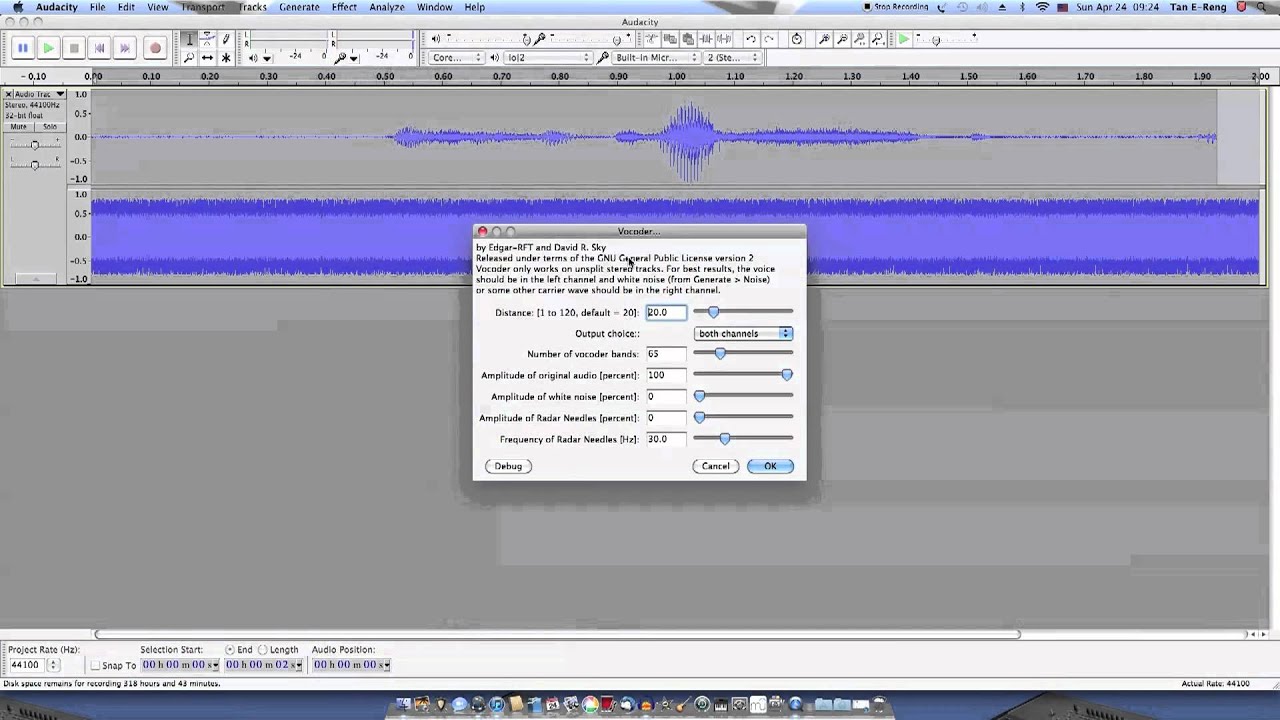Open the Tracks menu
1280x720 pixels.
click(x=252, y=7)
